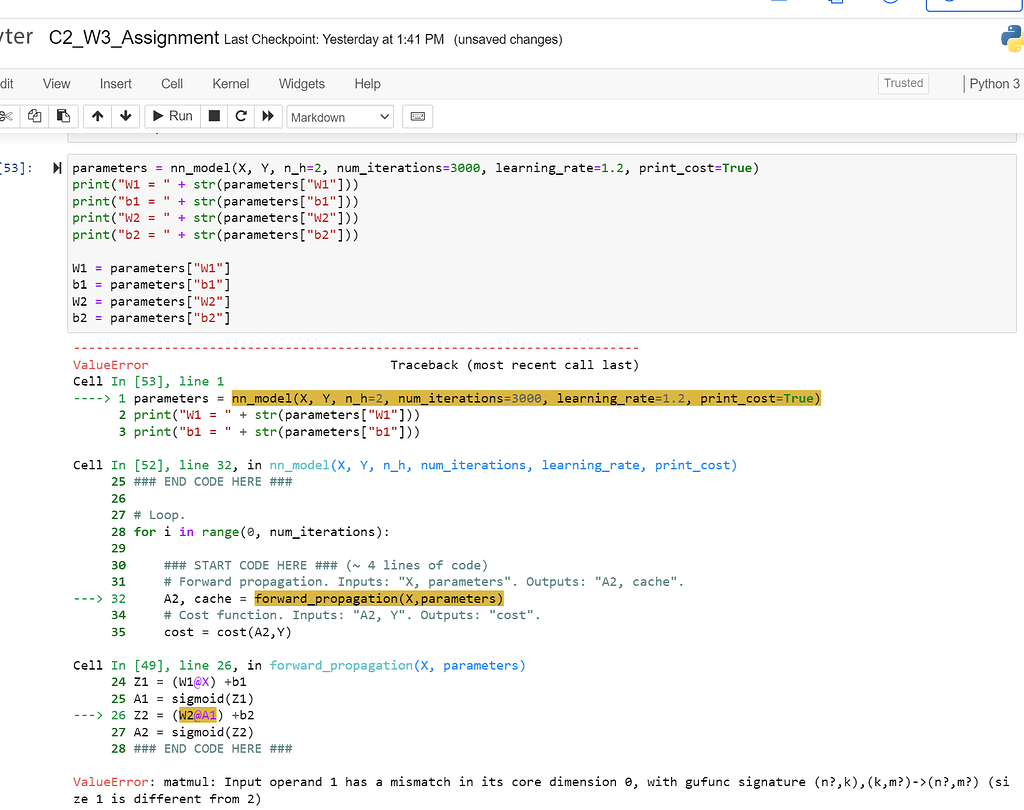This screenshot has width=1024, height=810.
Task: Click the Trusted notebook status button
Action: (903, 83)
